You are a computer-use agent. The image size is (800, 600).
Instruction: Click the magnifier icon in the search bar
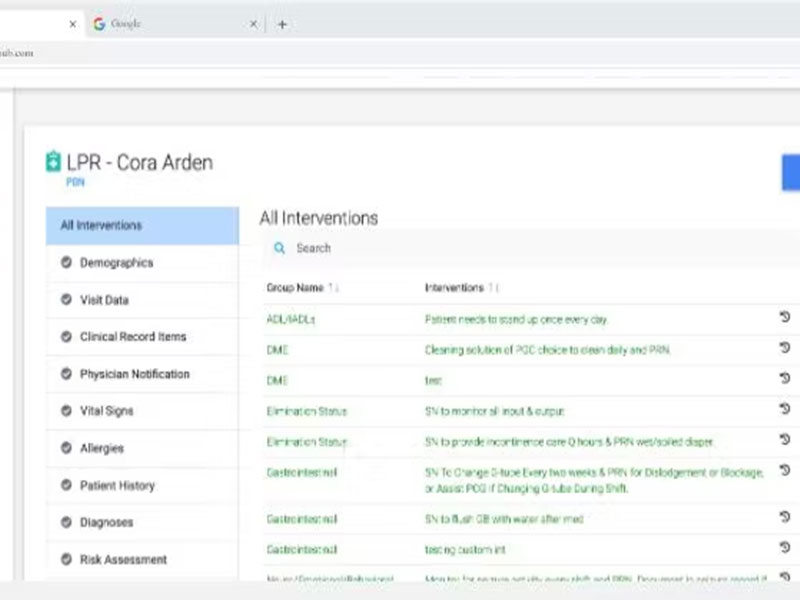click(280, 248)
